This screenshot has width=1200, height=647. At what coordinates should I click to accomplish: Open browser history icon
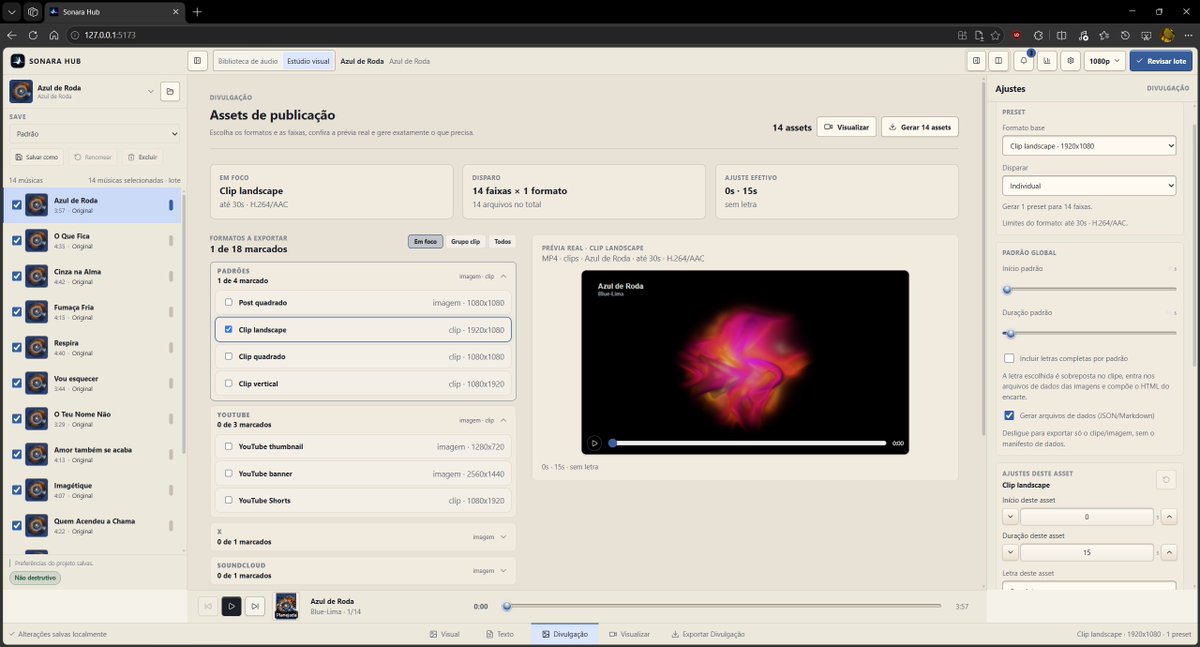(x=1125, y=34)
